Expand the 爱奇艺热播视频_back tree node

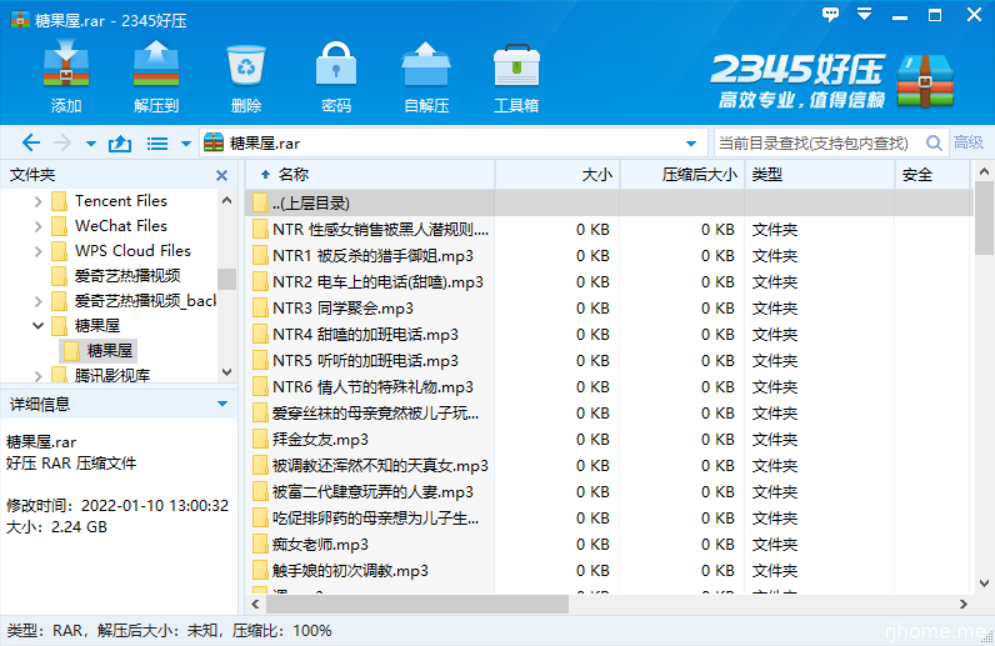pyautogui.click(x=37, y=301)
